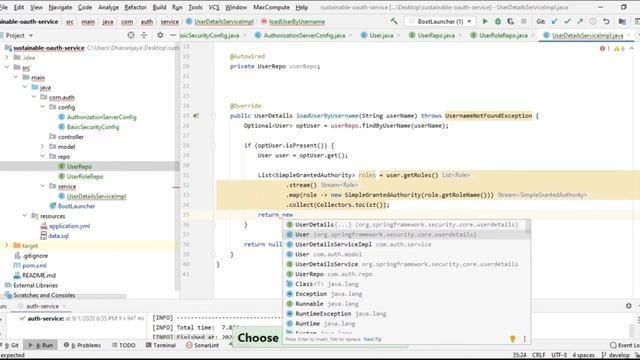
Task: Open data.sql in project tree
Action: (58, 236)
